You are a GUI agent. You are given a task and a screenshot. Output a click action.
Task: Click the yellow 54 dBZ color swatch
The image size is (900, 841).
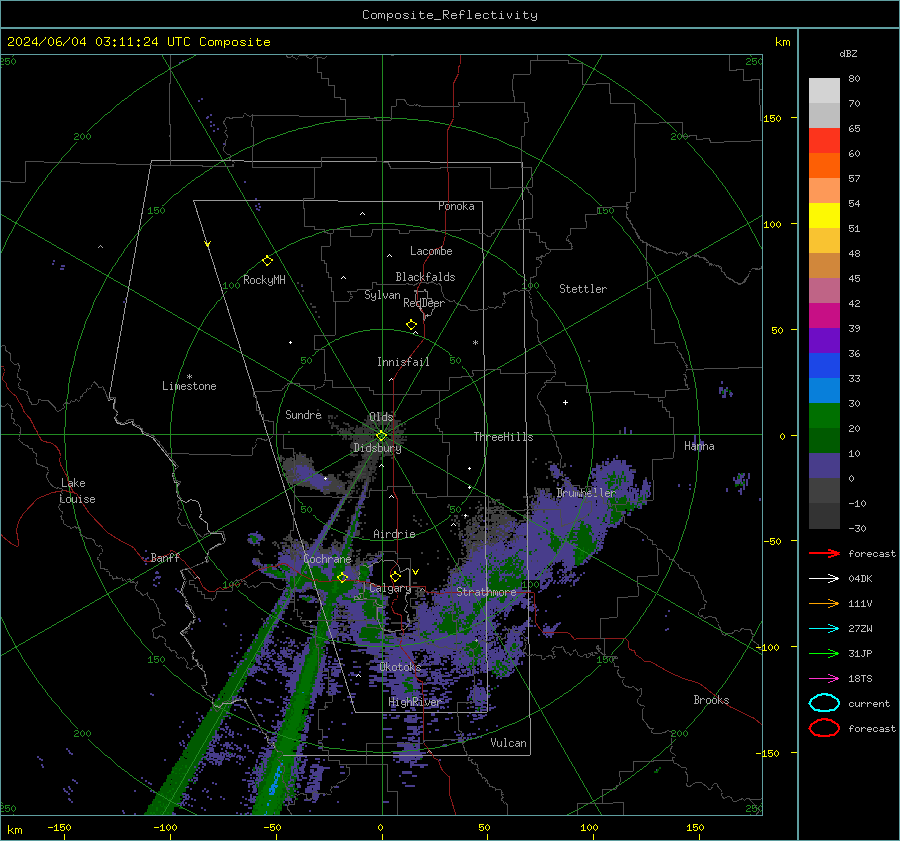[x=824, y=215]
